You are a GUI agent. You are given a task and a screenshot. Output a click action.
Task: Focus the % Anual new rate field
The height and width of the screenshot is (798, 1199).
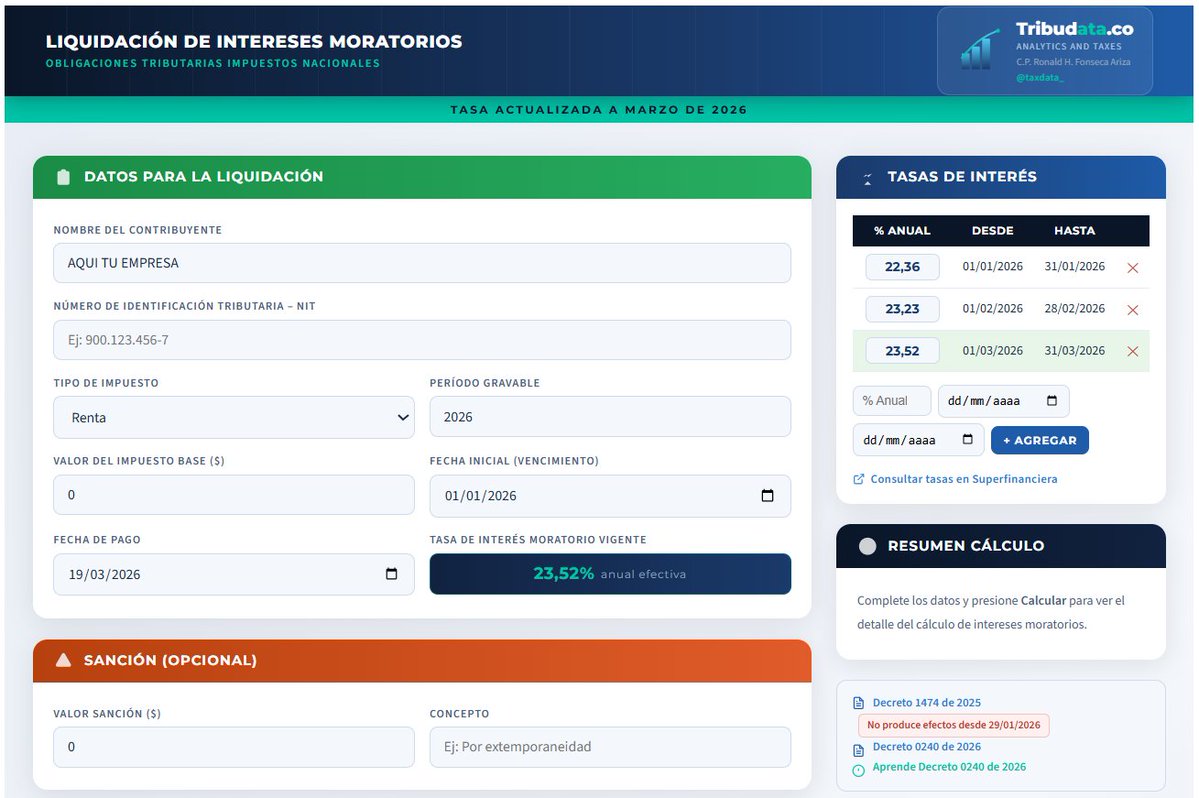point(892,401)
